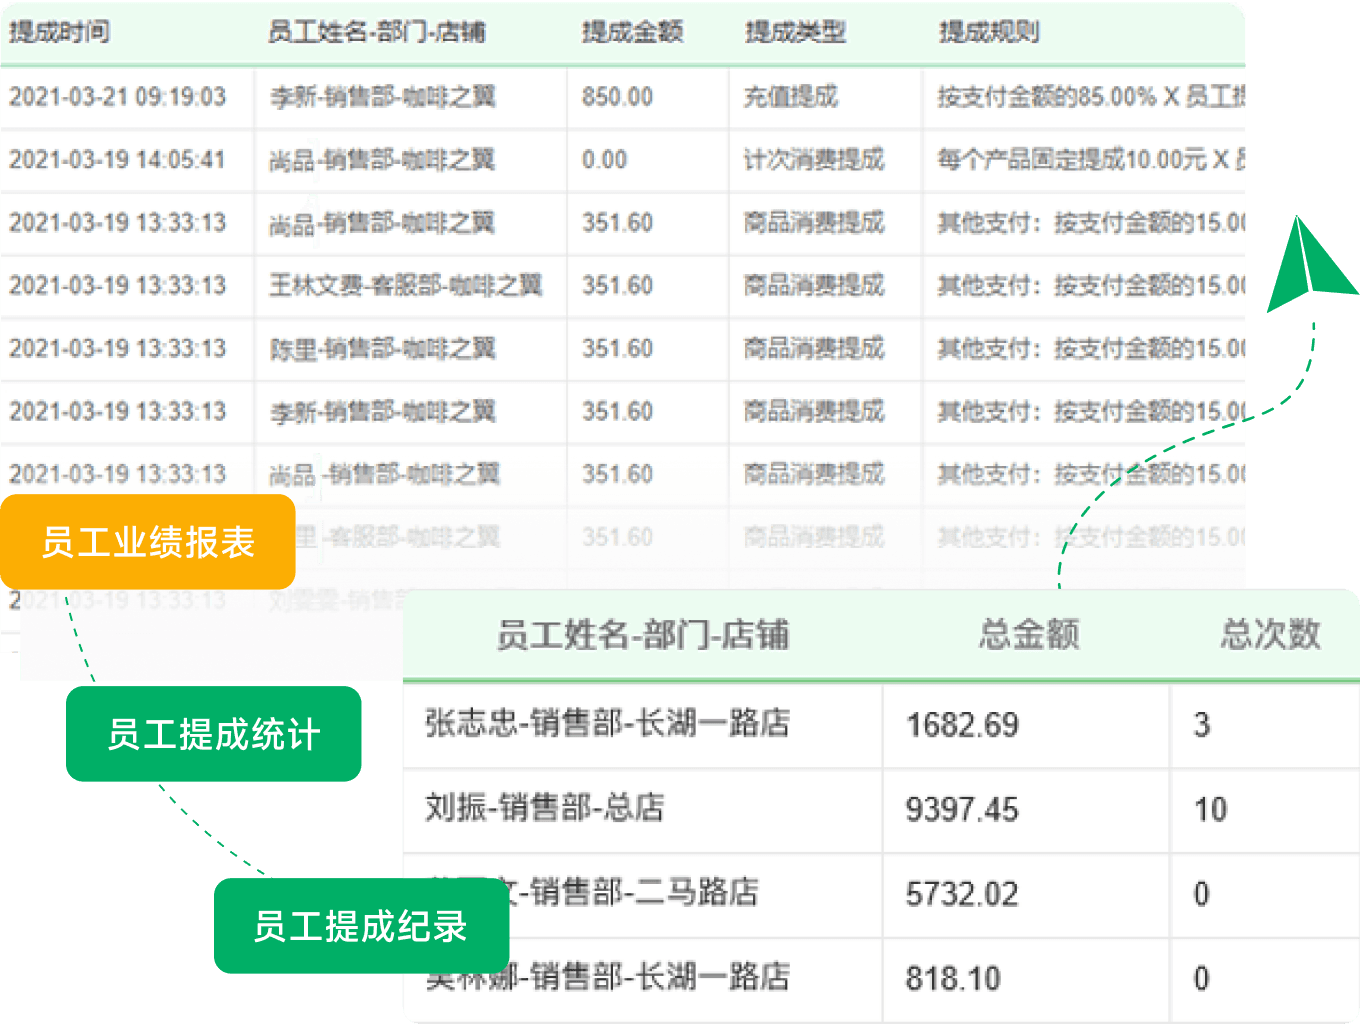Click 商品消费提成 in the 陈里 row

(x=814, y=349)
